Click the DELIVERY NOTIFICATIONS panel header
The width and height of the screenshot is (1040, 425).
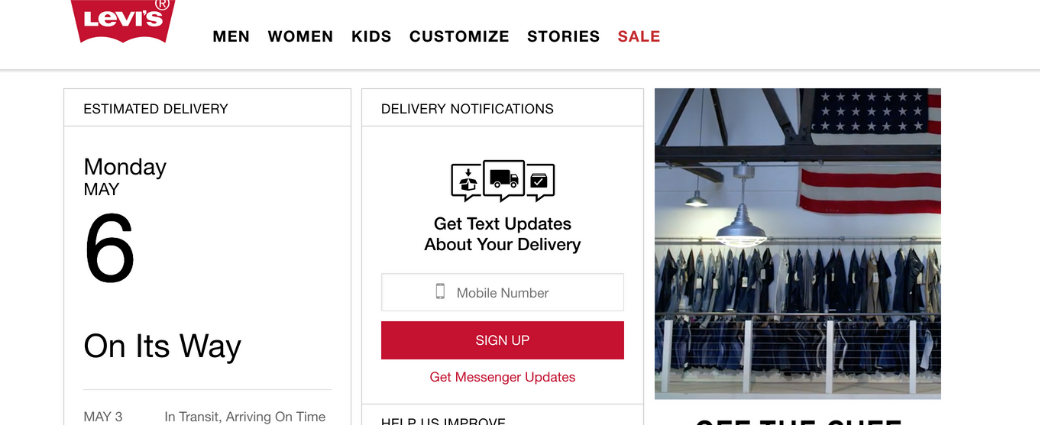467,109
